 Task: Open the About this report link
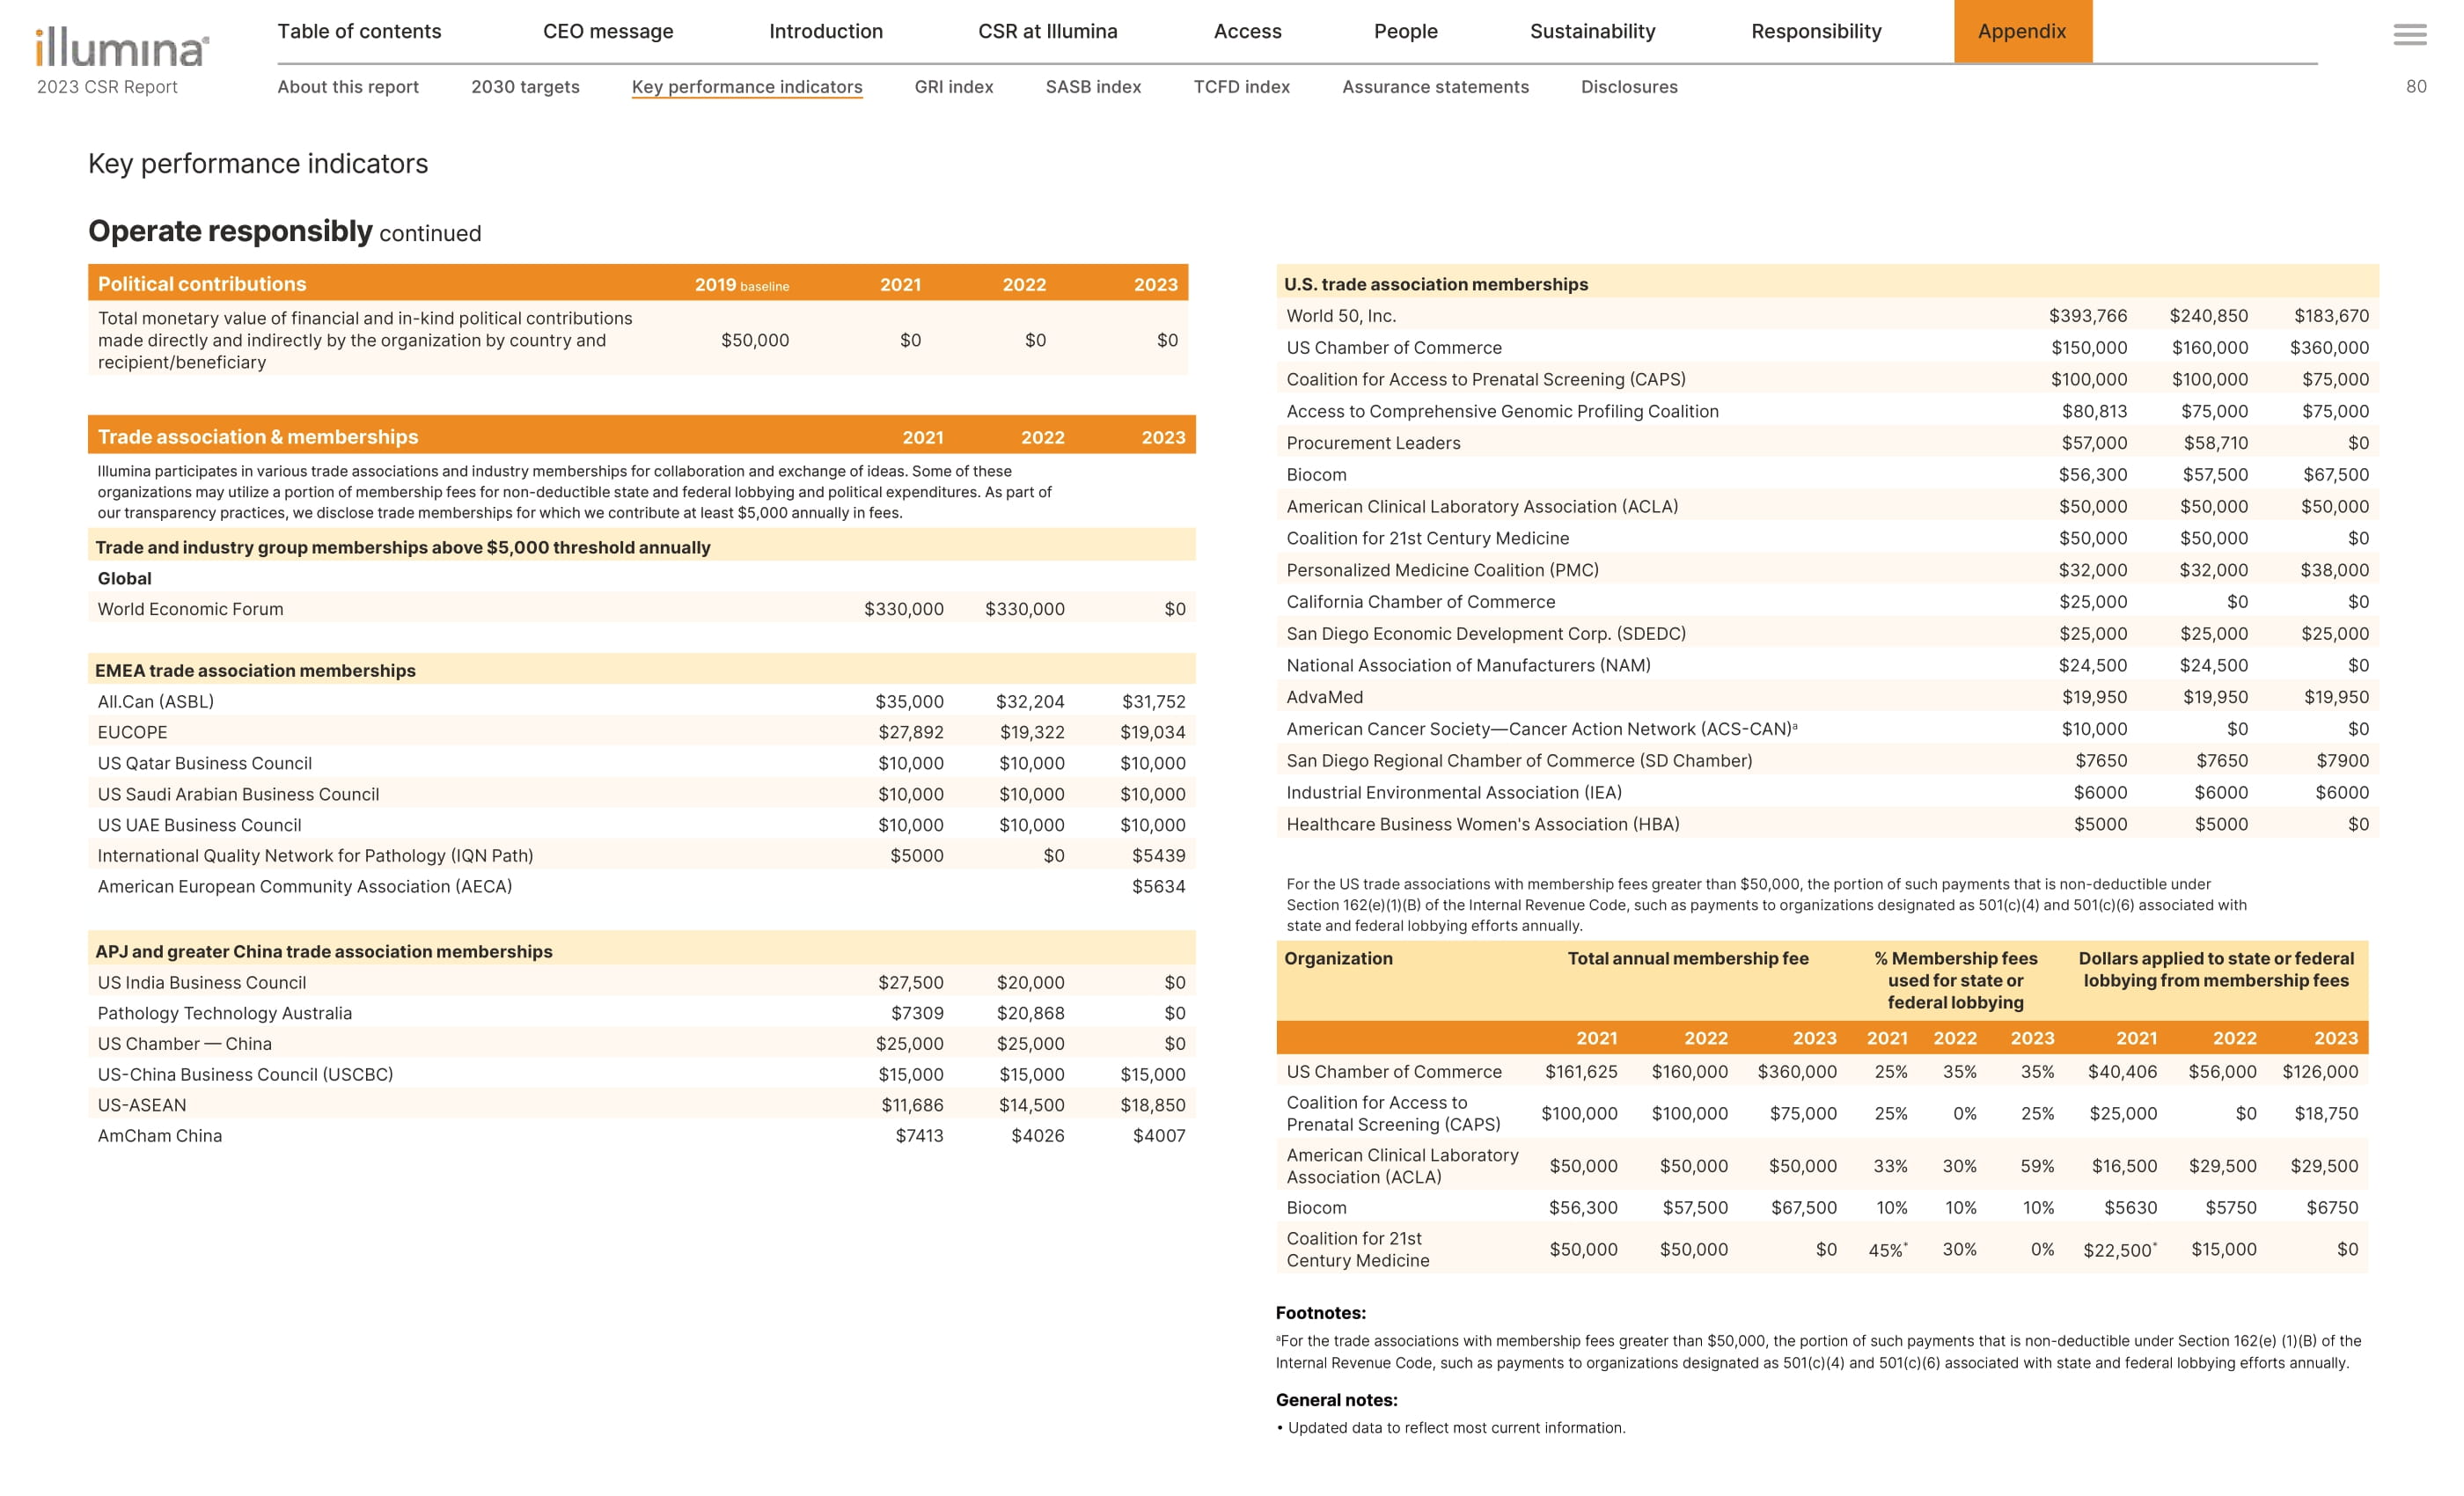pyautogui.click(x=348, y=87)
